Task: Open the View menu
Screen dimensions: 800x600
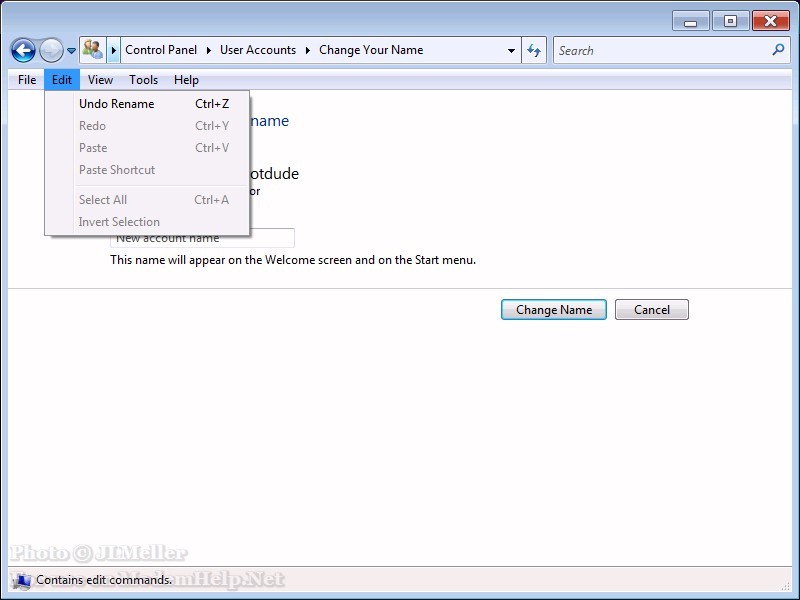Action: click(100, 80)
